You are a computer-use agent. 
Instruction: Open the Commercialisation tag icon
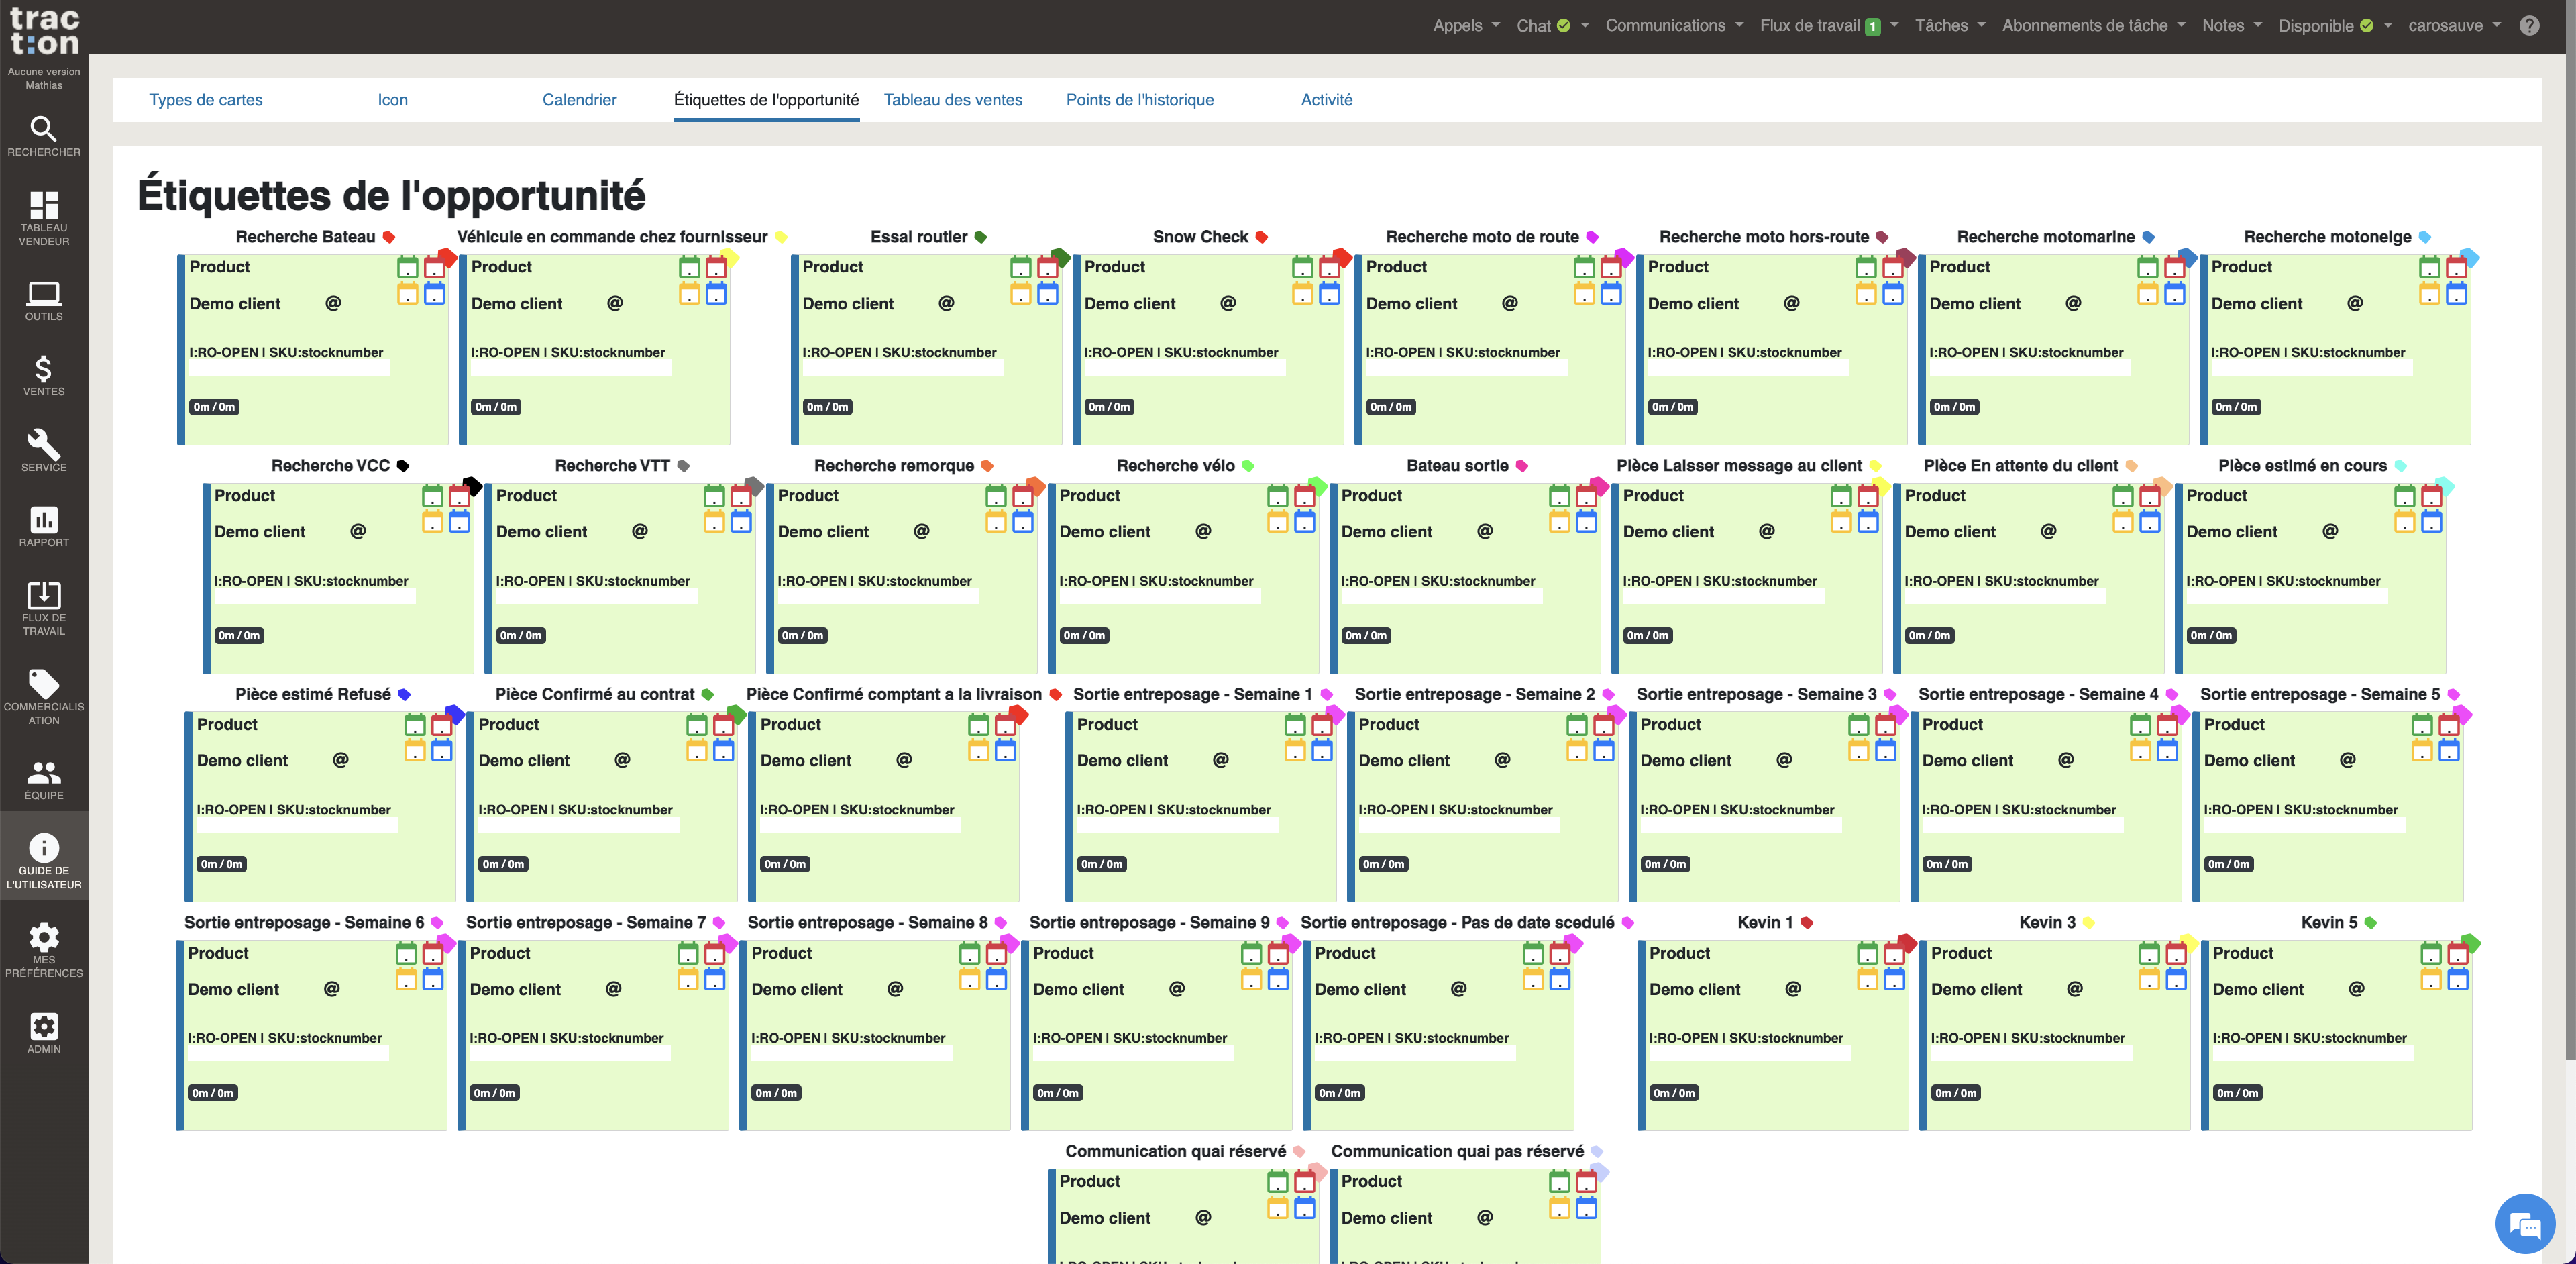point(44,697)
